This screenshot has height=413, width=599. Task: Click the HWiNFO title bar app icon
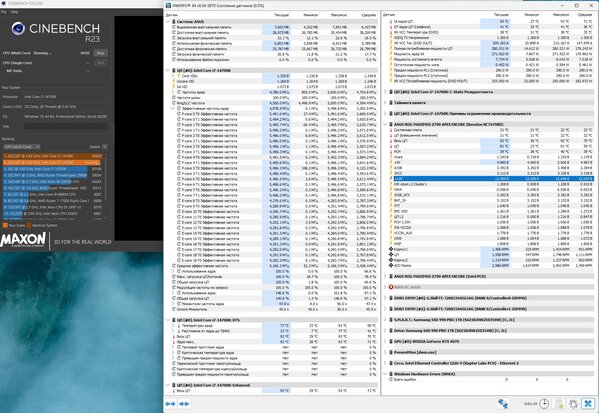168,6
